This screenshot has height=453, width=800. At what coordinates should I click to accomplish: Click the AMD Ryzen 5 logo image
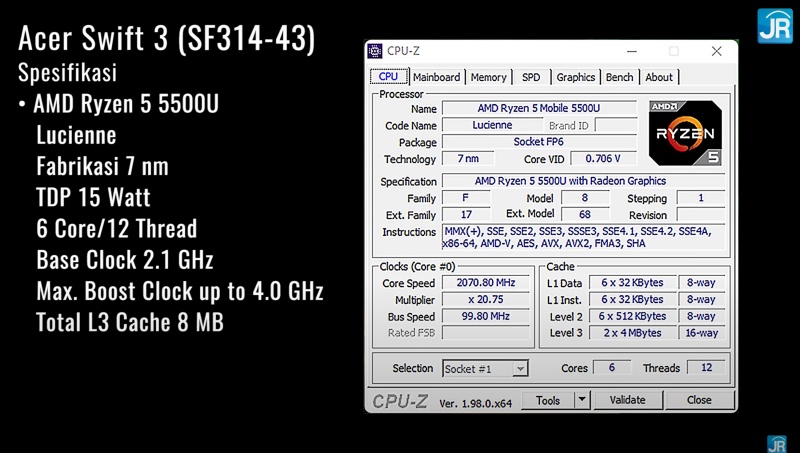click(x=684, y=132)
